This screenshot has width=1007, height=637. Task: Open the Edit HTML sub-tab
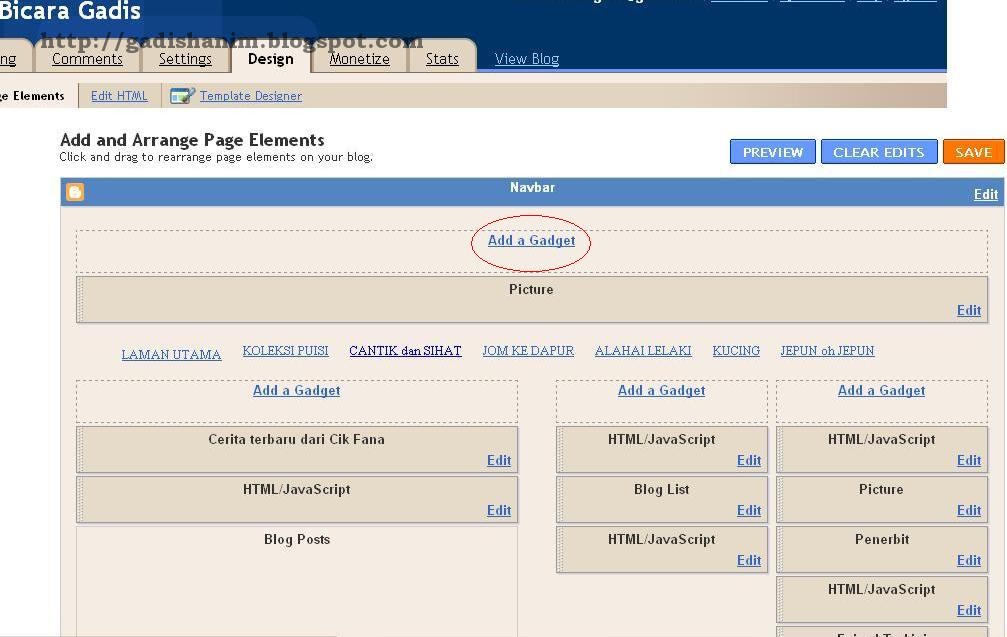pyautogui.click(x=119, y=96)
